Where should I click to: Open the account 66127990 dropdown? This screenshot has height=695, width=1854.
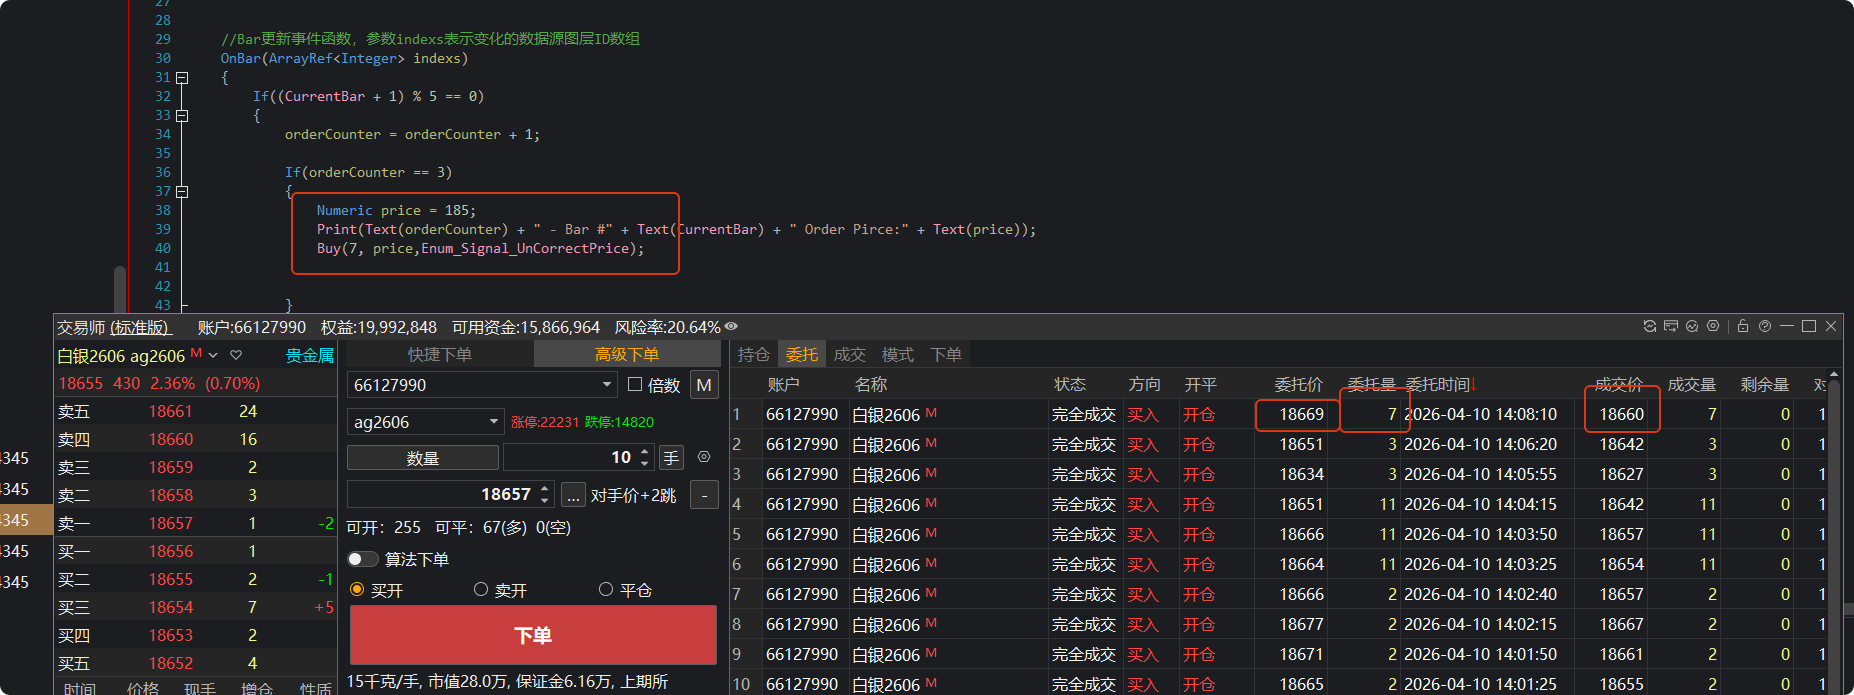(x=606, y=385)
